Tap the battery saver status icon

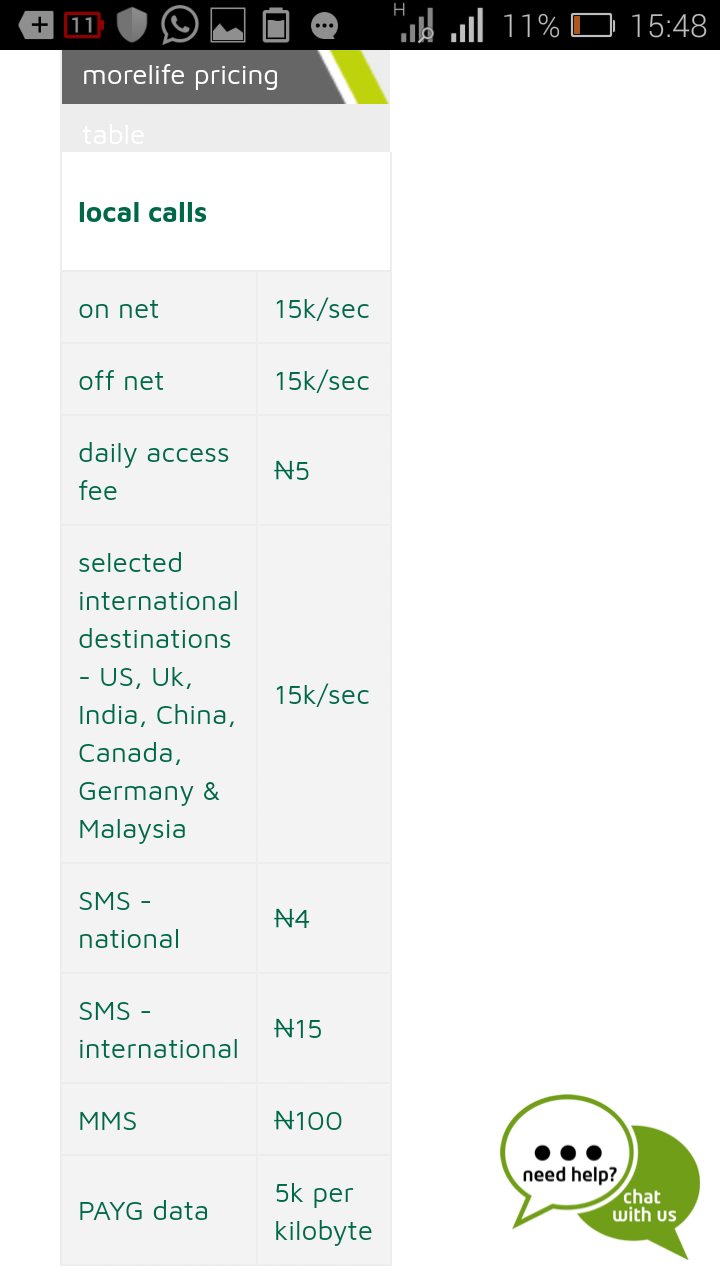pyautogui.click(x=276, y=25)
